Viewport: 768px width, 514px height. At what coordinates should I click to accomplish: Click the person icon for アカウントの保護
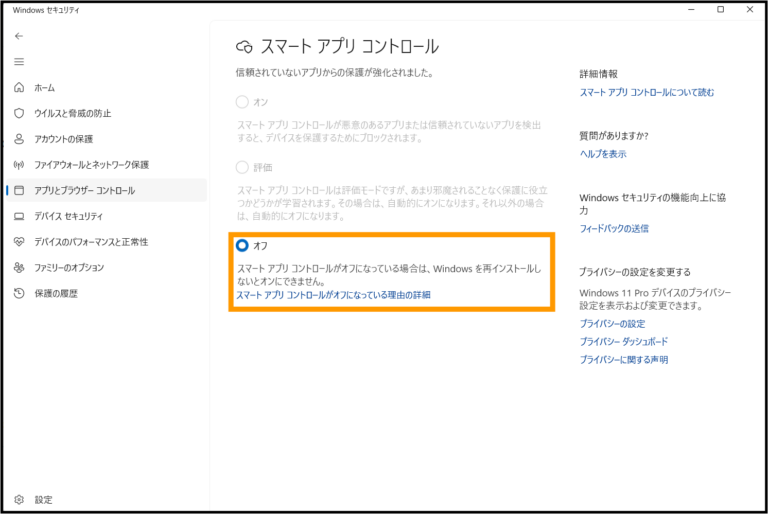[x=19, y=139]
